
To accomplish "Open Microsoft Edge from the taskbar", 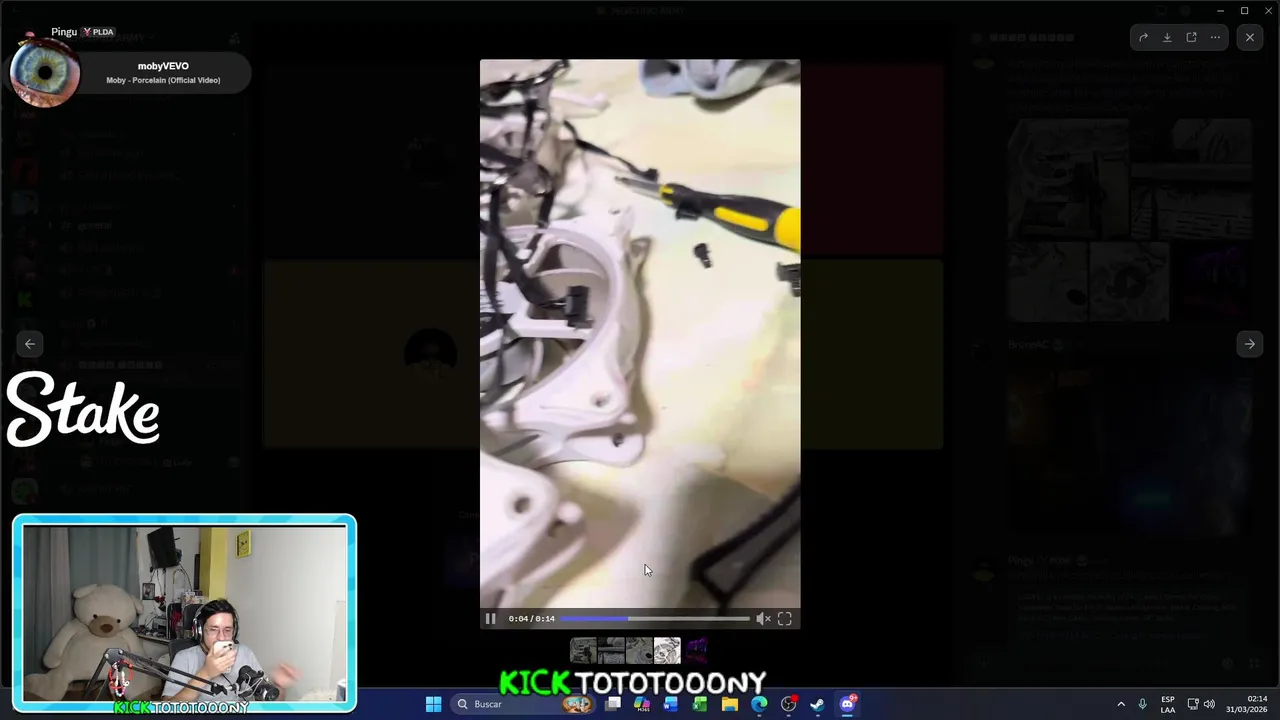I will click(759, 704).
